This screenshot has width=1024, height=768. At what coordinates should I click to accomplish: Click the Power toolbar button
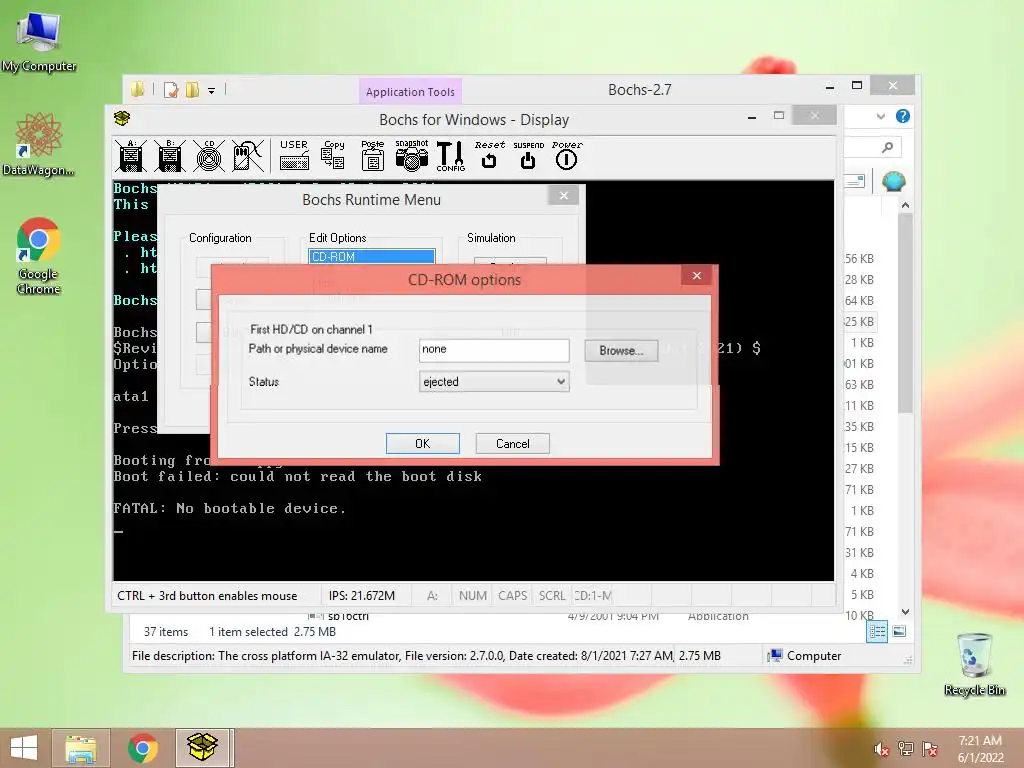point(566,155)
